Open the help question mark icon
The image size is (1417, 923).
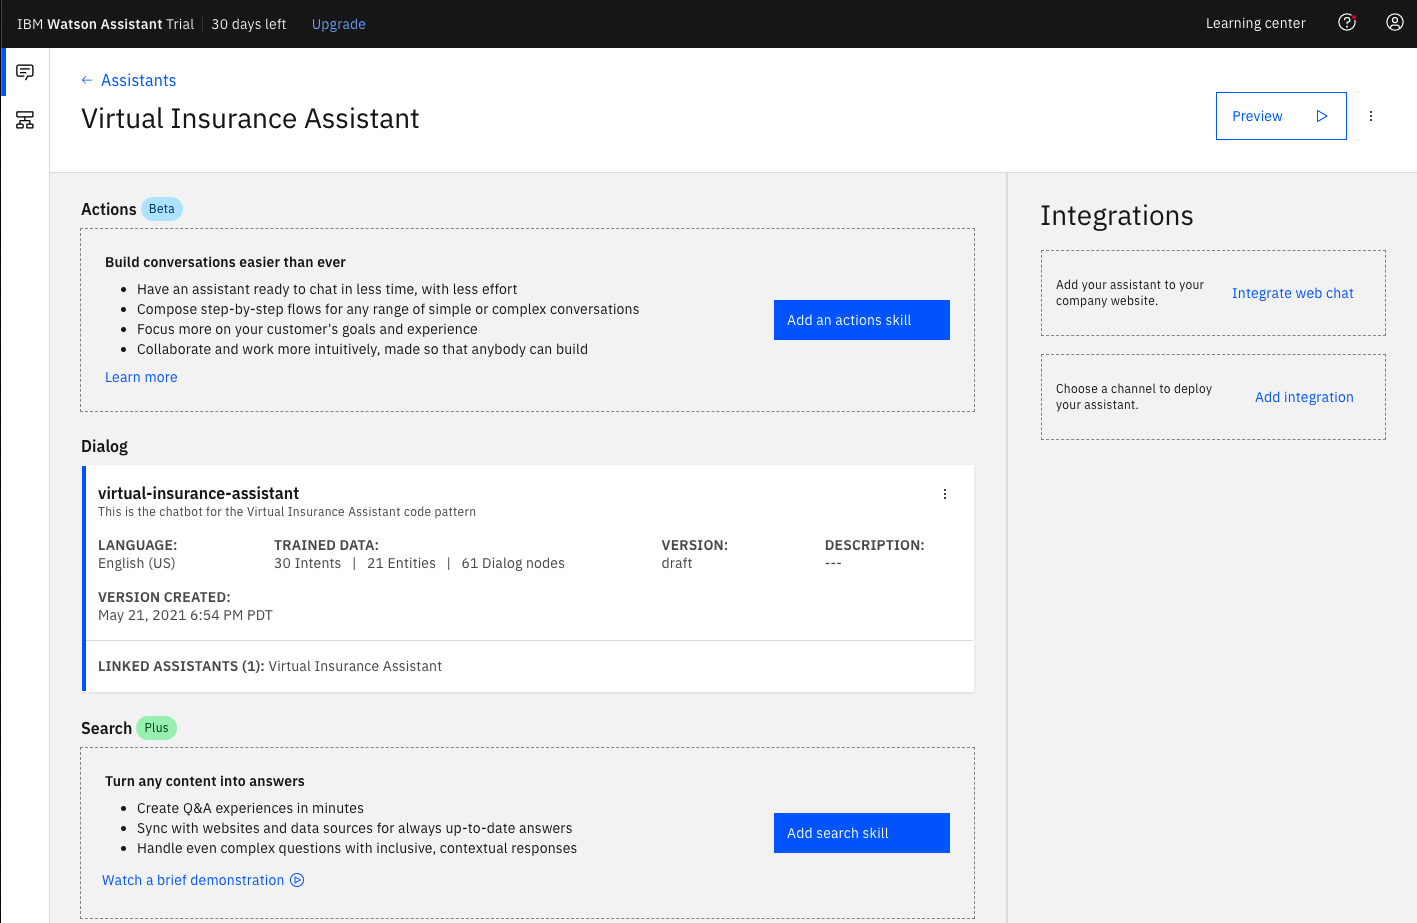click(1347, 22)
